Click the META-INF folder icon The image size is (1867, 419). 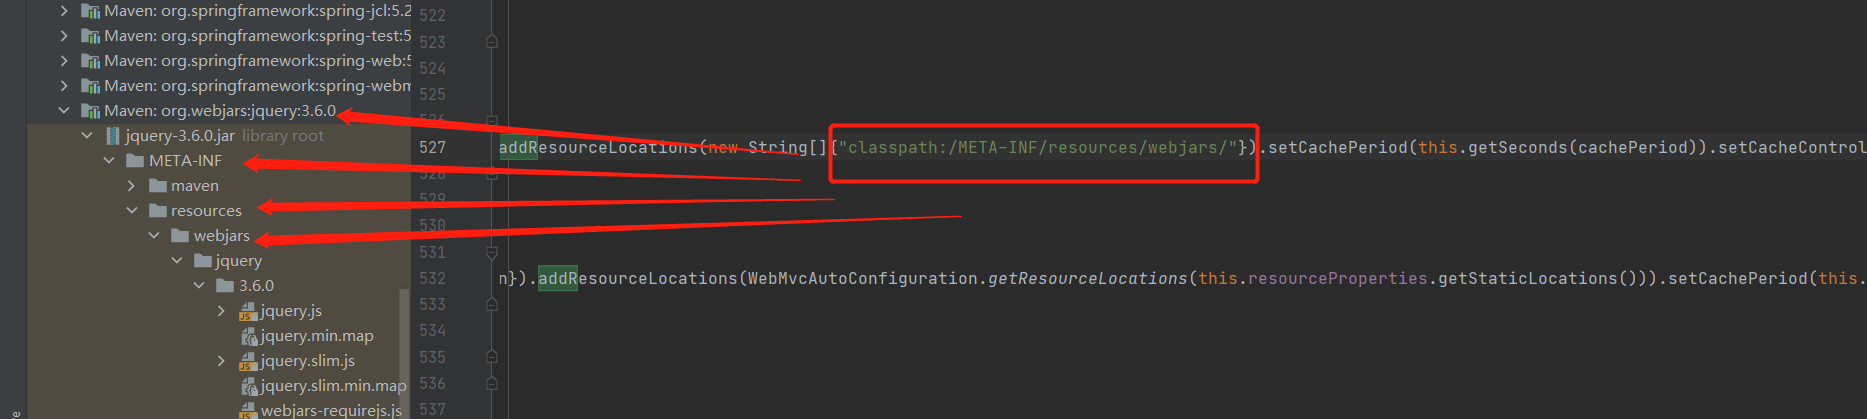pos(135,161)
